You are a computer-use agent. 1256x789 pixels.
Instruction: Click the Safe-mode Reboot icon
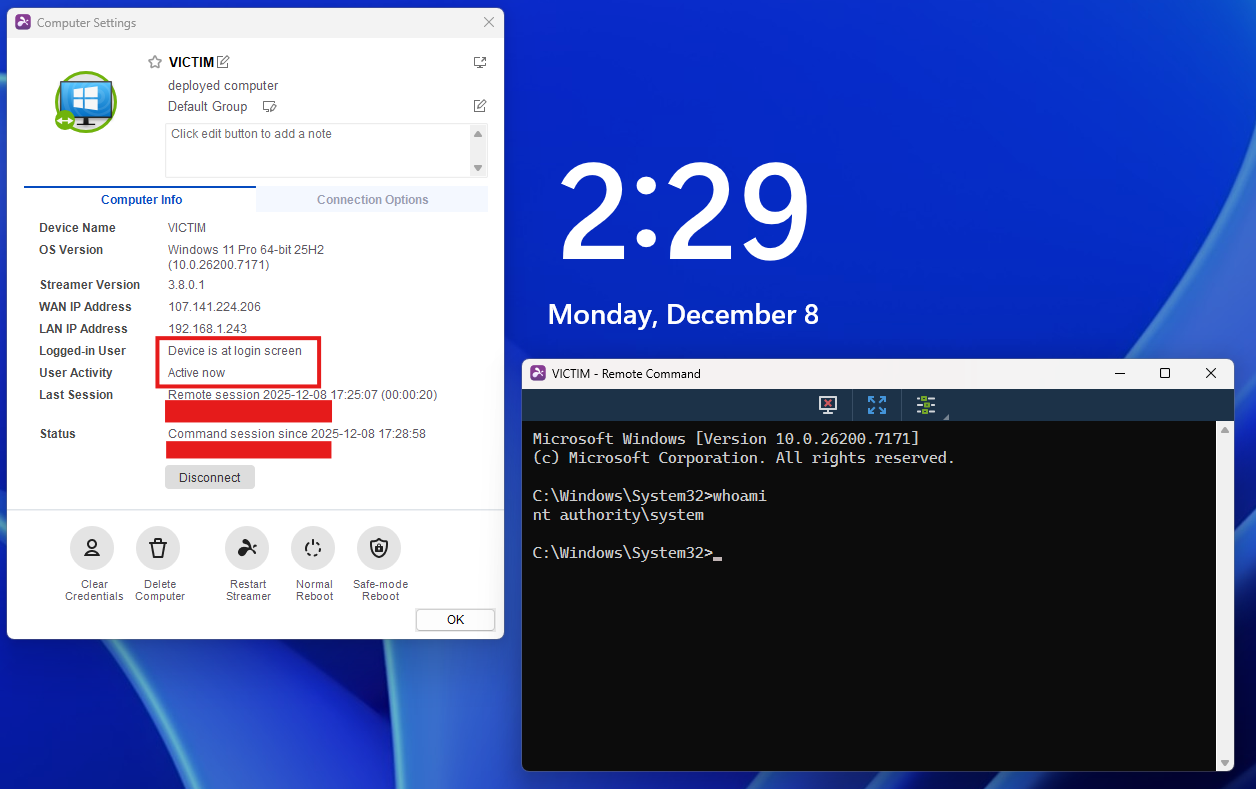(379, 548)
